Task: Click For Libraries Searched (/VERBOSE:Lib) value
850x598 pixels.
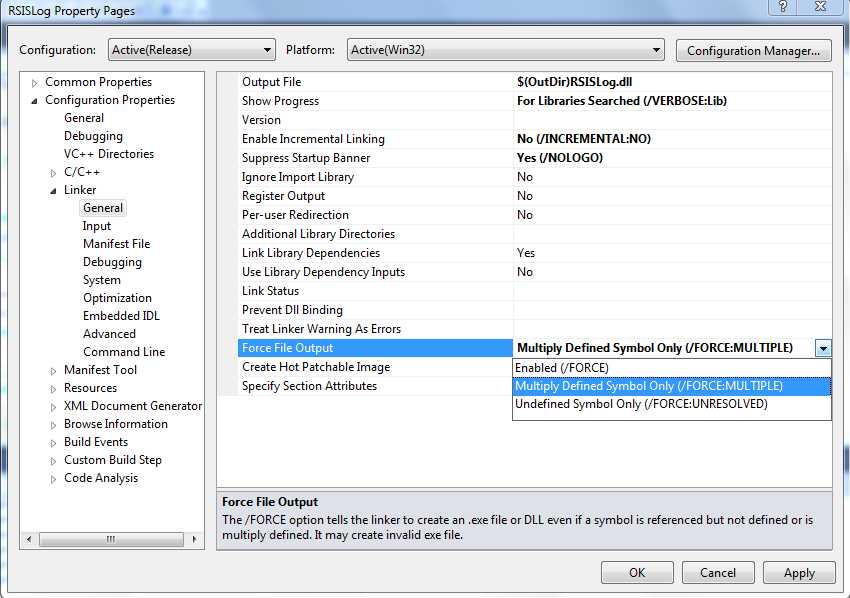Action: point(622,101)
